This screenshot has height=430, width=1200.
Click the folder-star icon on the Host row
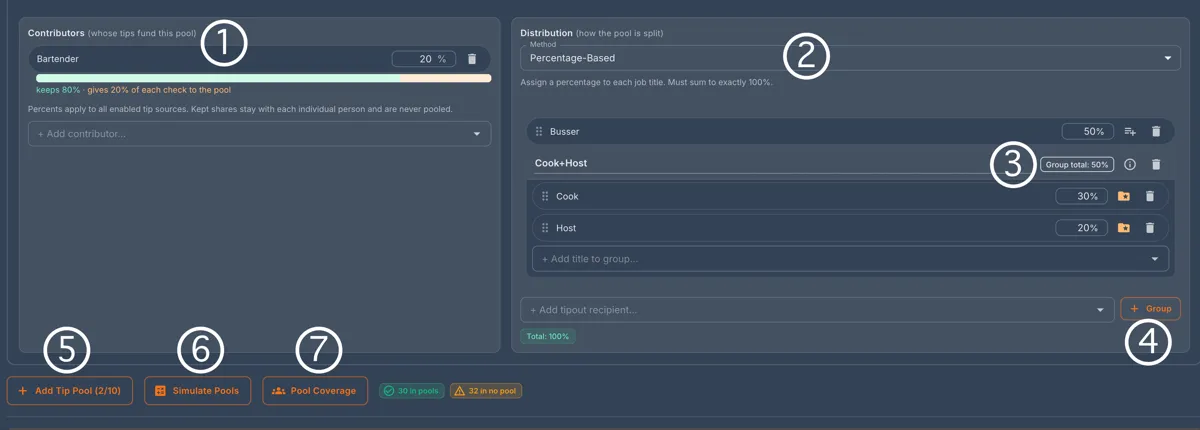pos(1124,228)
